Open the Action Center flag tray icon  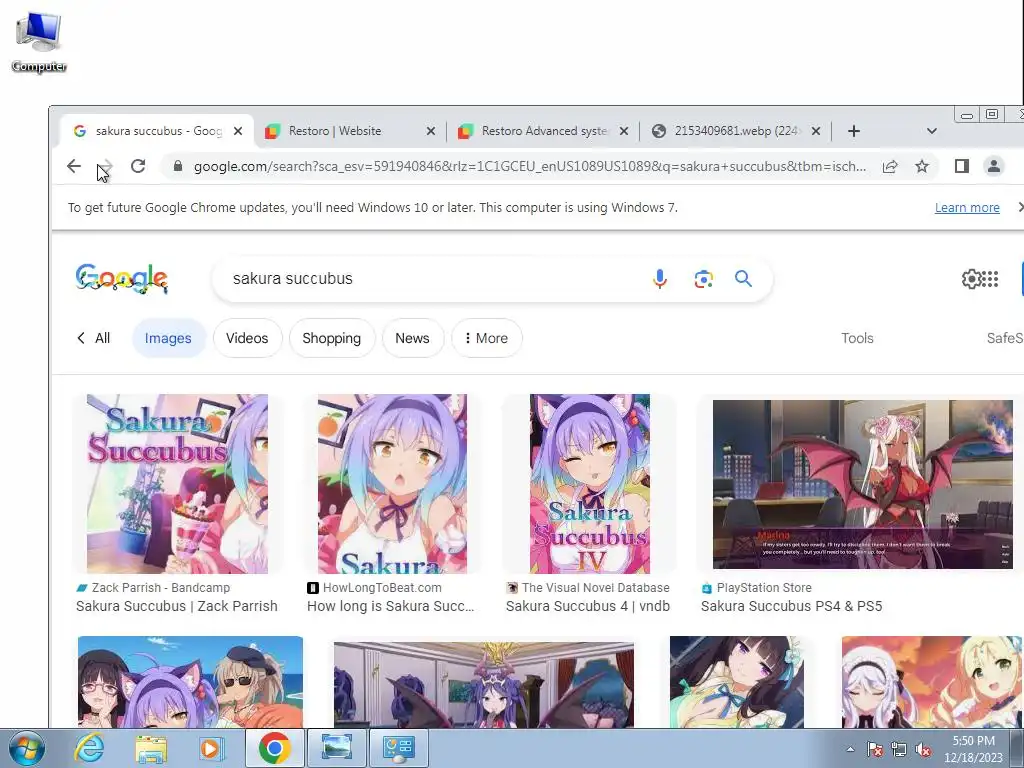tap(874, 749)
